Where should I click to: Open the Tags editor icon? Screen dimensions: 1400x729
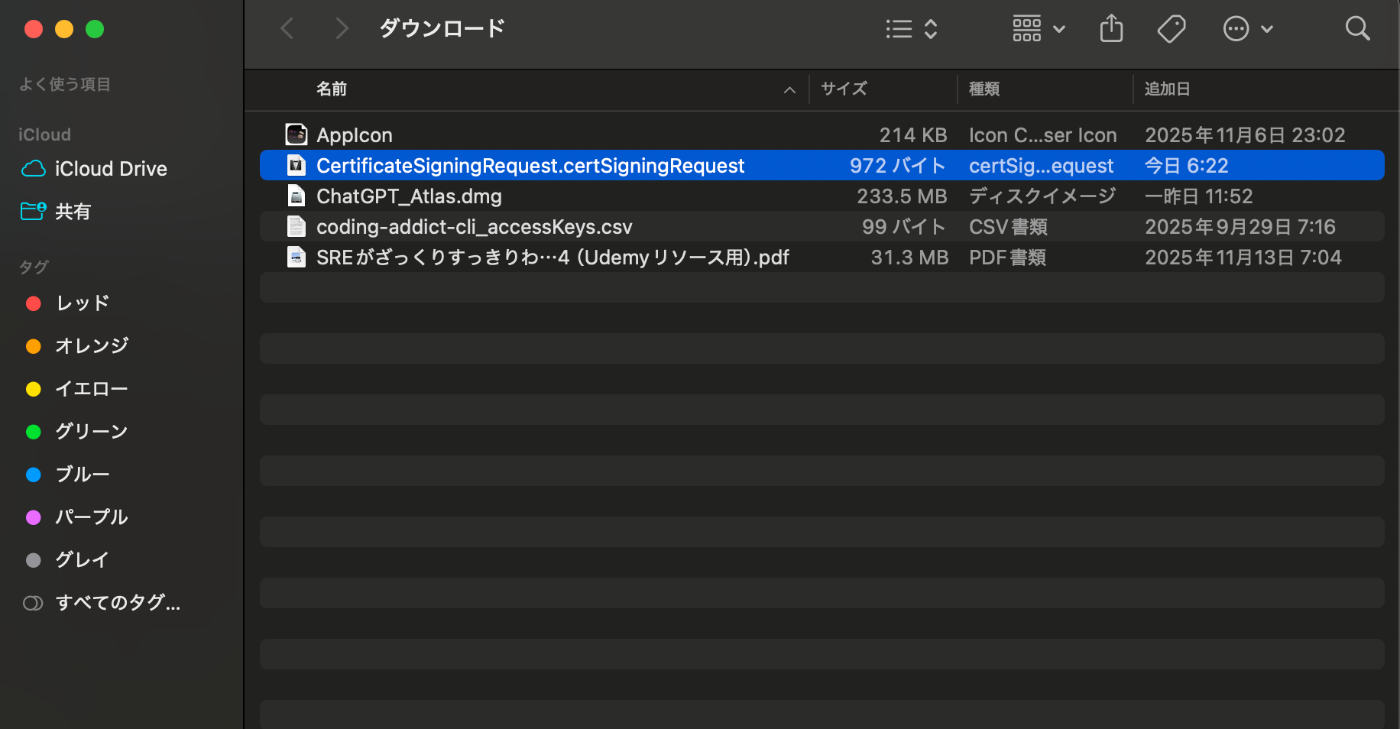1171,29
